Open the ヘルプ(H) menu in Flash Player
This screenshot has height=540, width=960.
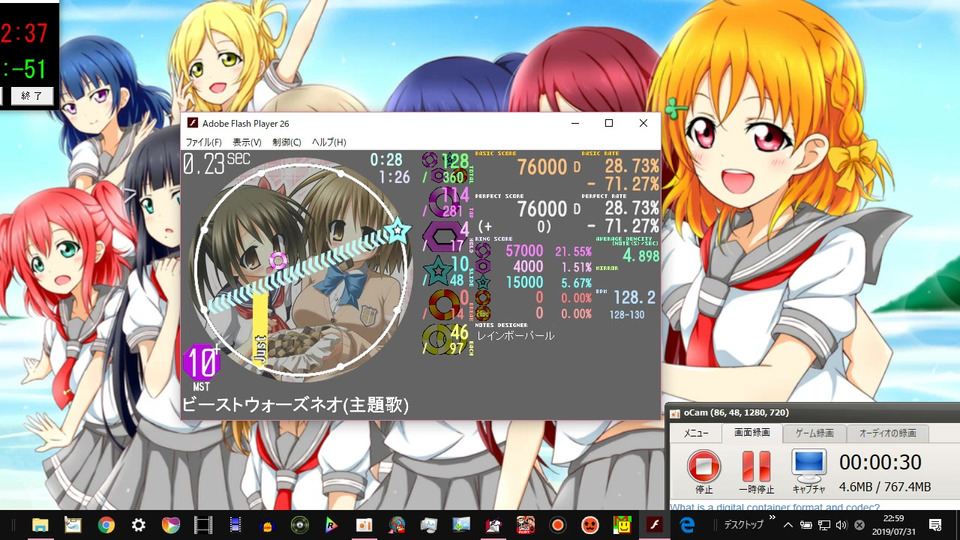(329, 142)
